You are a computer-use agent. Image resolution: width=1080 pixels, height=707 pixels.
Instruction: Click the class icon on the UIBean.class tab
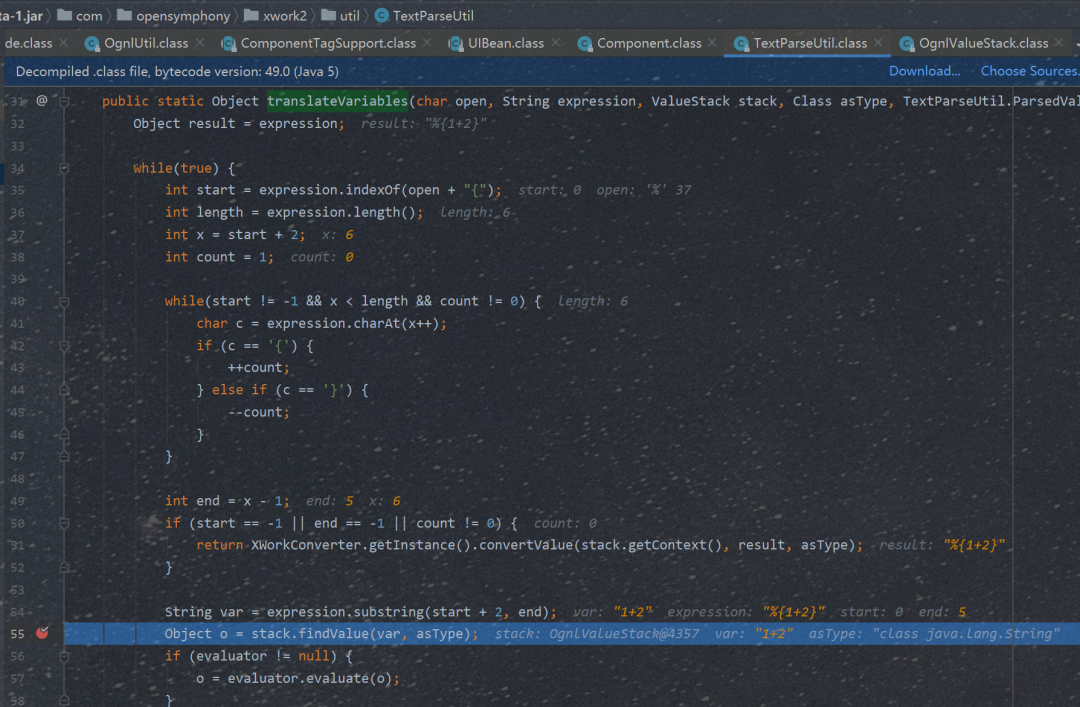click(455, 43)
